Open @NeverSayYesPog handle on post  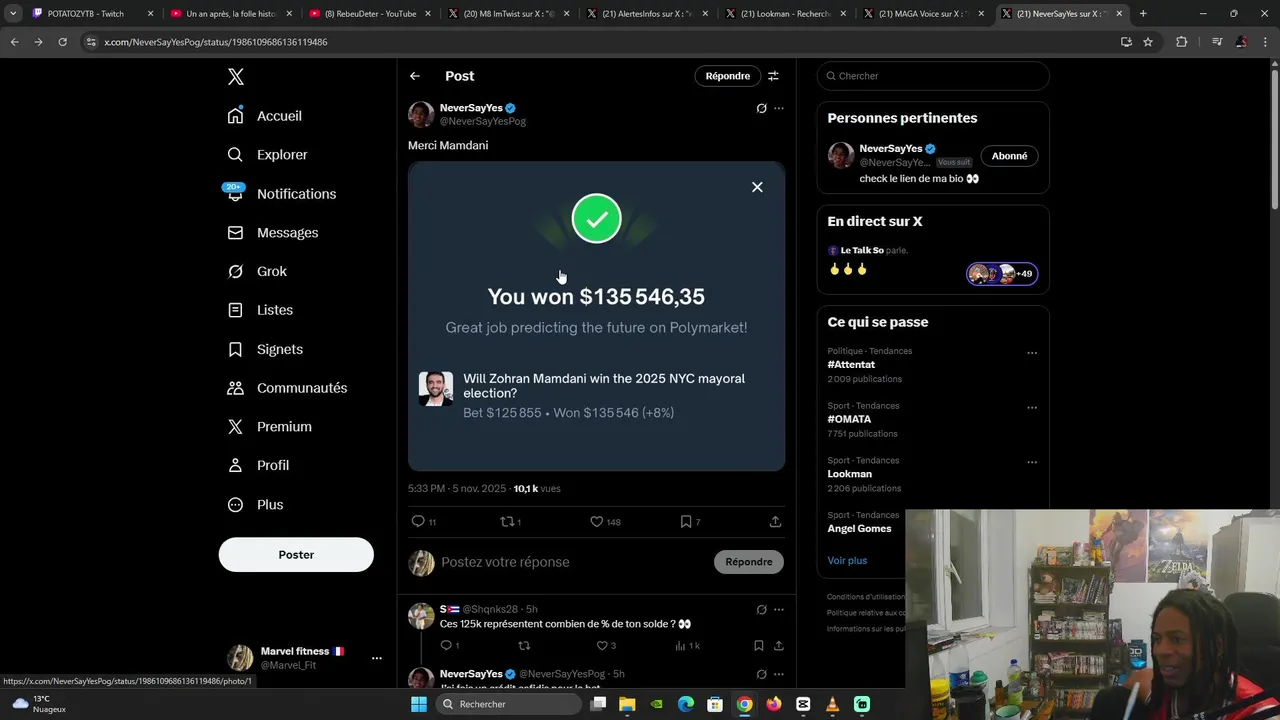coord(483,121)
